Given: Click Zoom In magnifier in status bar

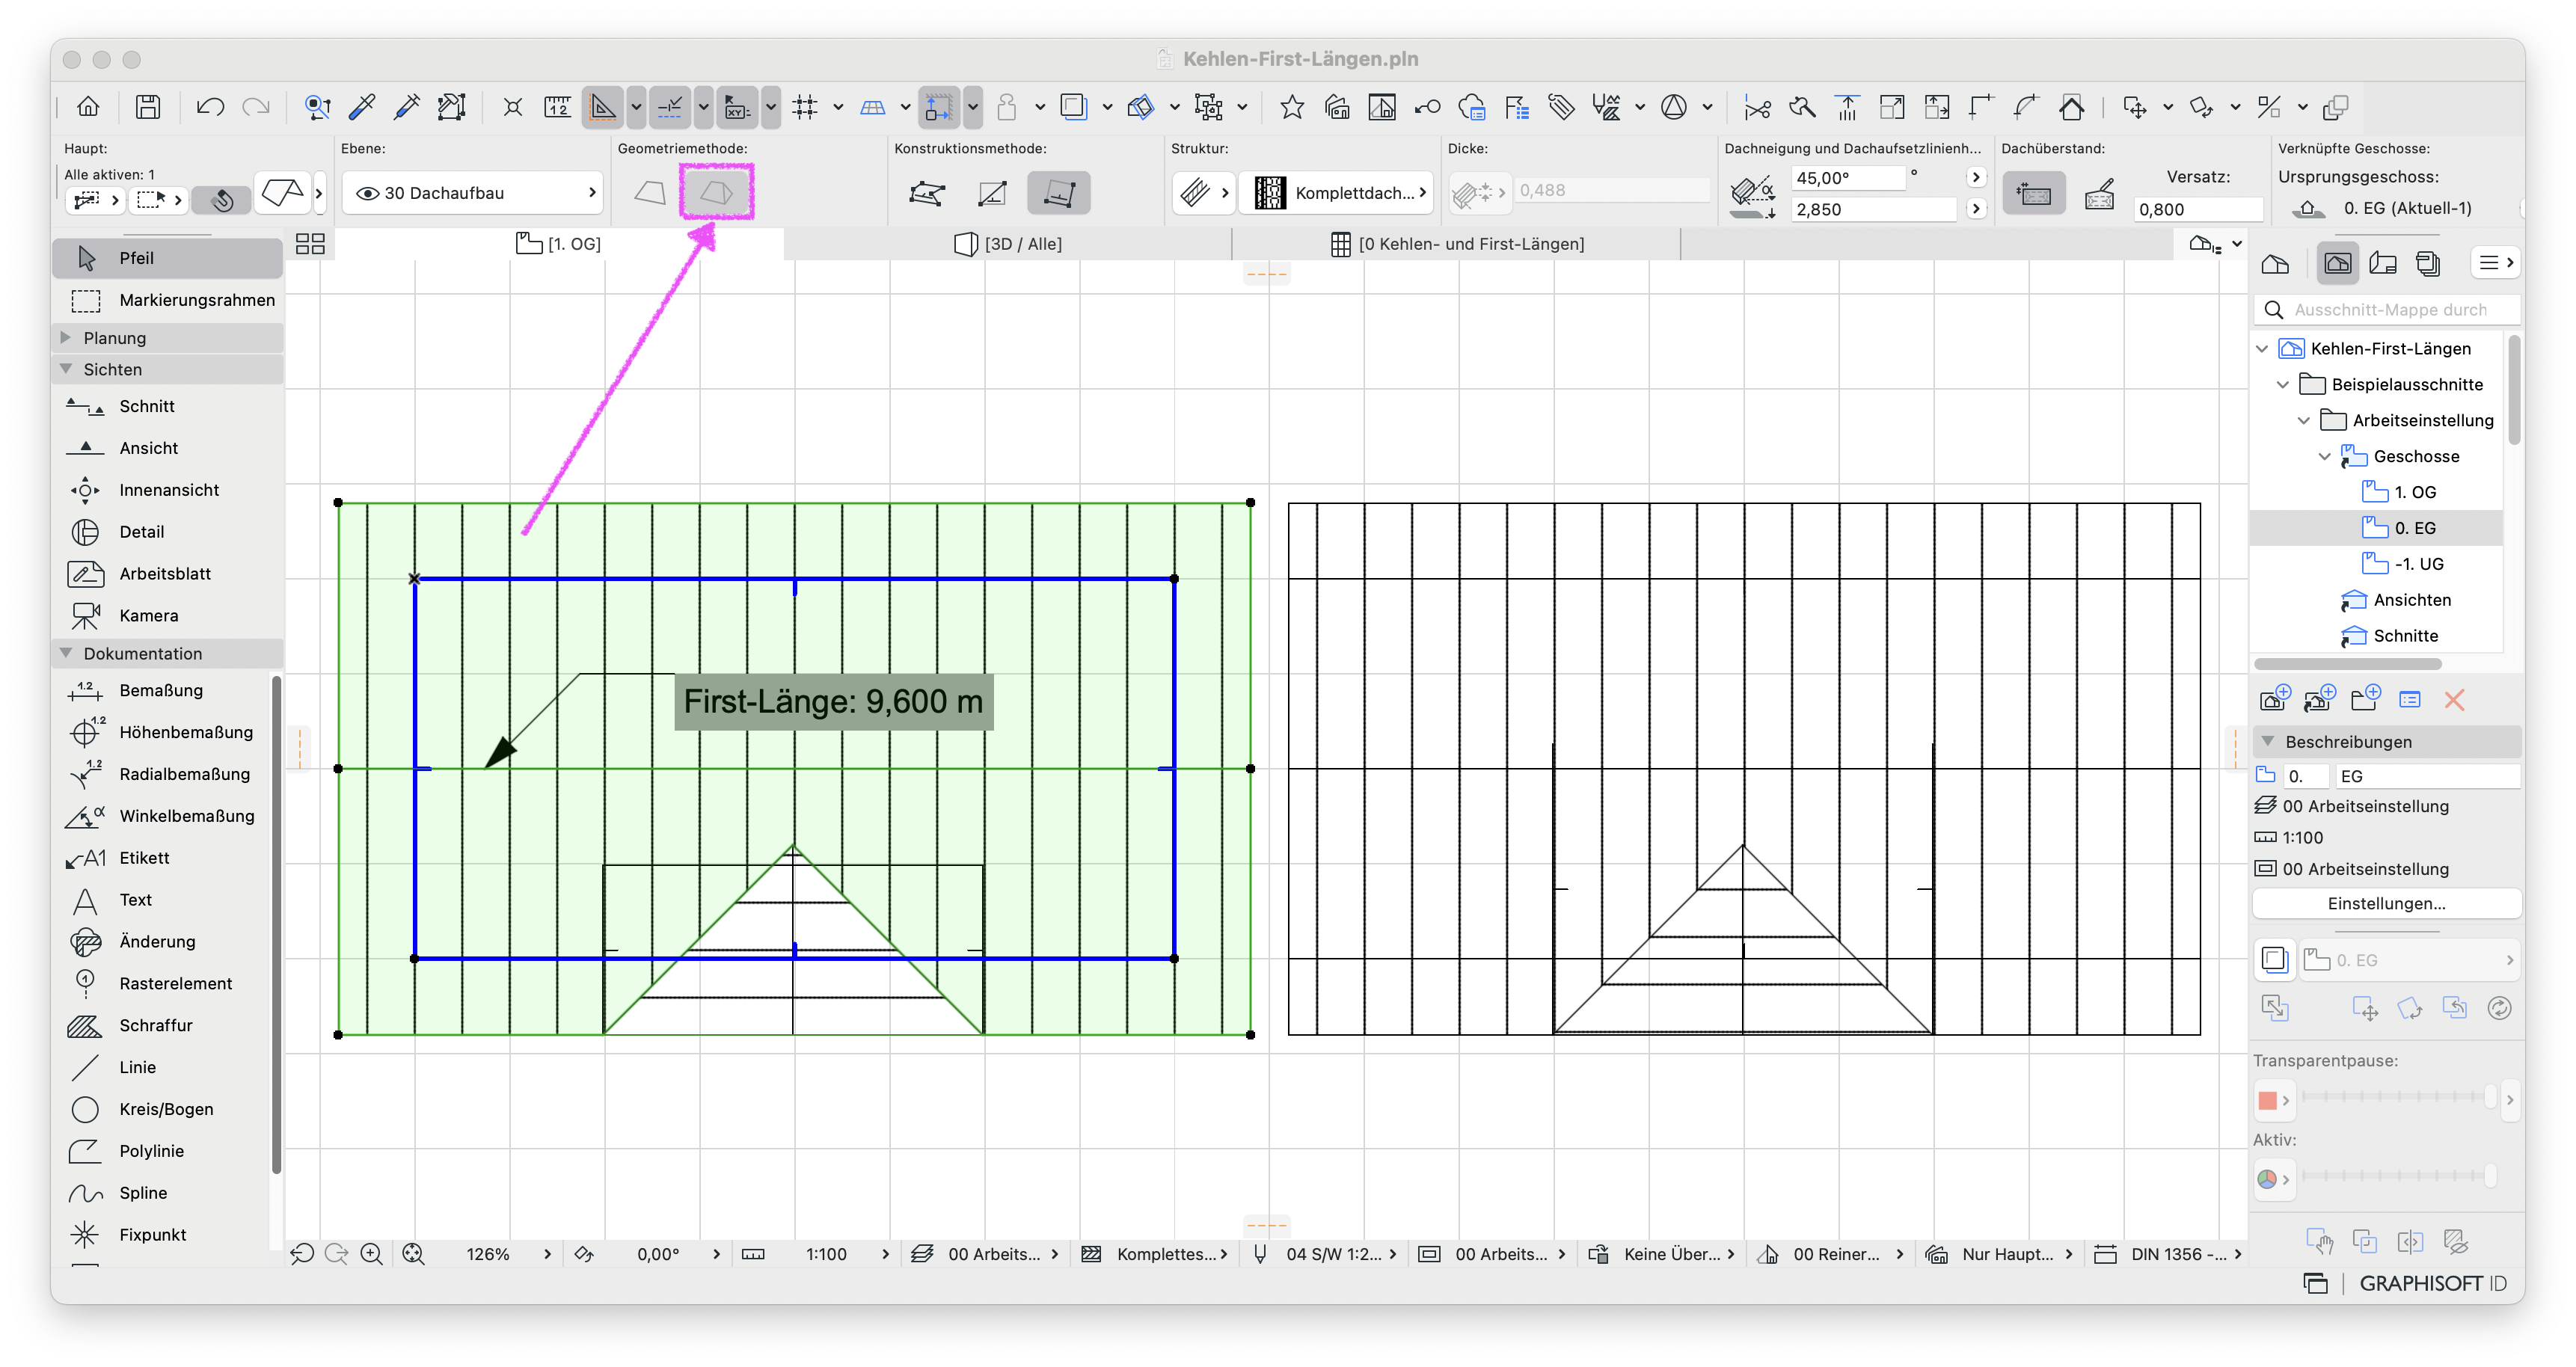Looking at the screenshot, I should pyautogui.click(x=371, y=1254).
